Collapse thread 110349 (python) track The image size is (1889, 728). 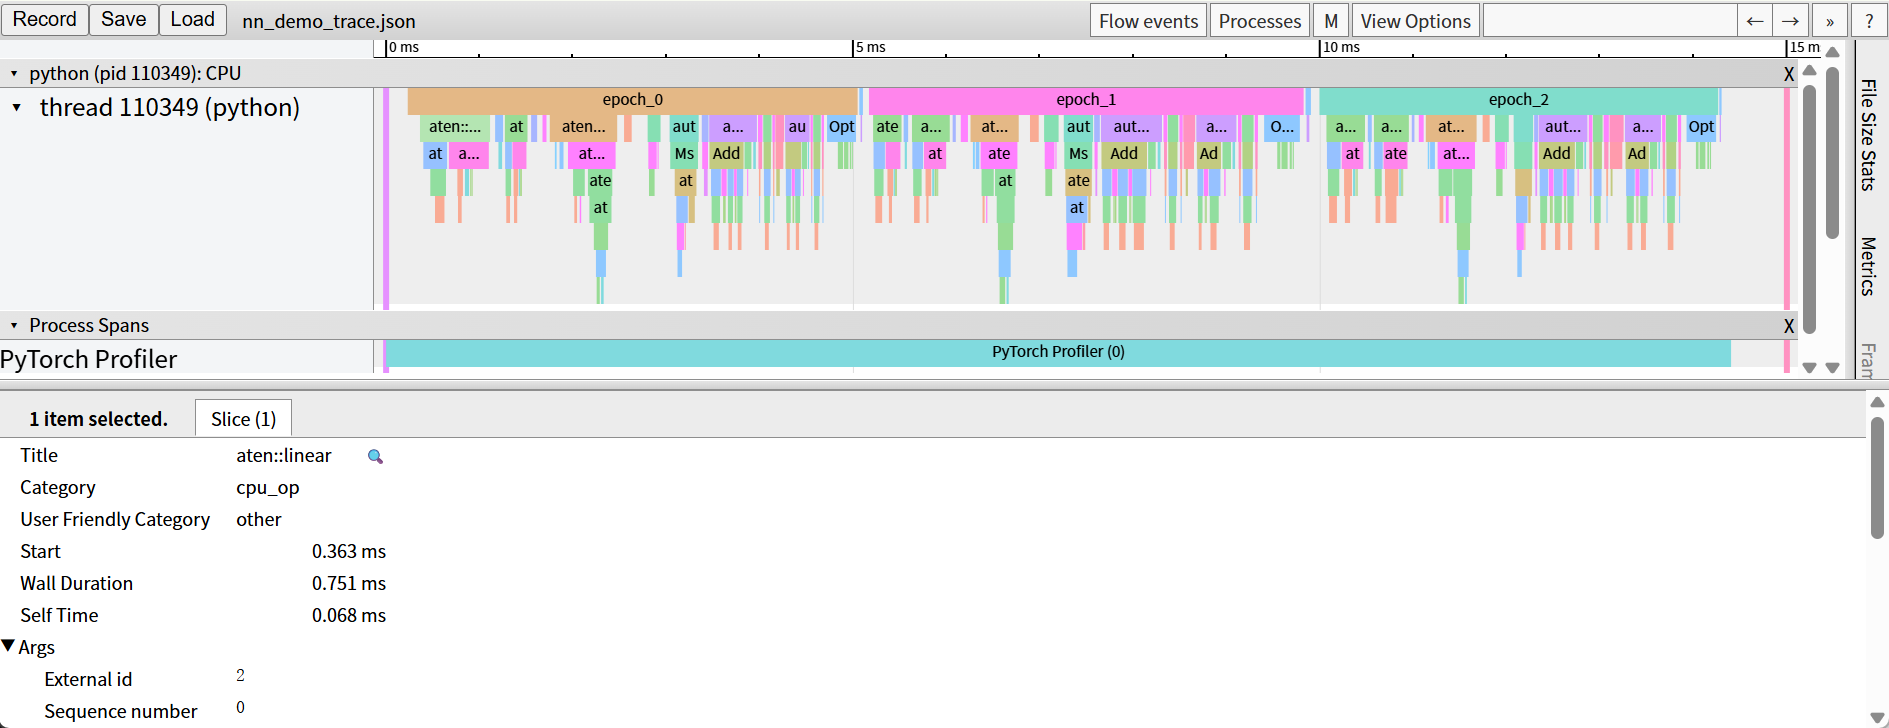click(x=17, y=107)
